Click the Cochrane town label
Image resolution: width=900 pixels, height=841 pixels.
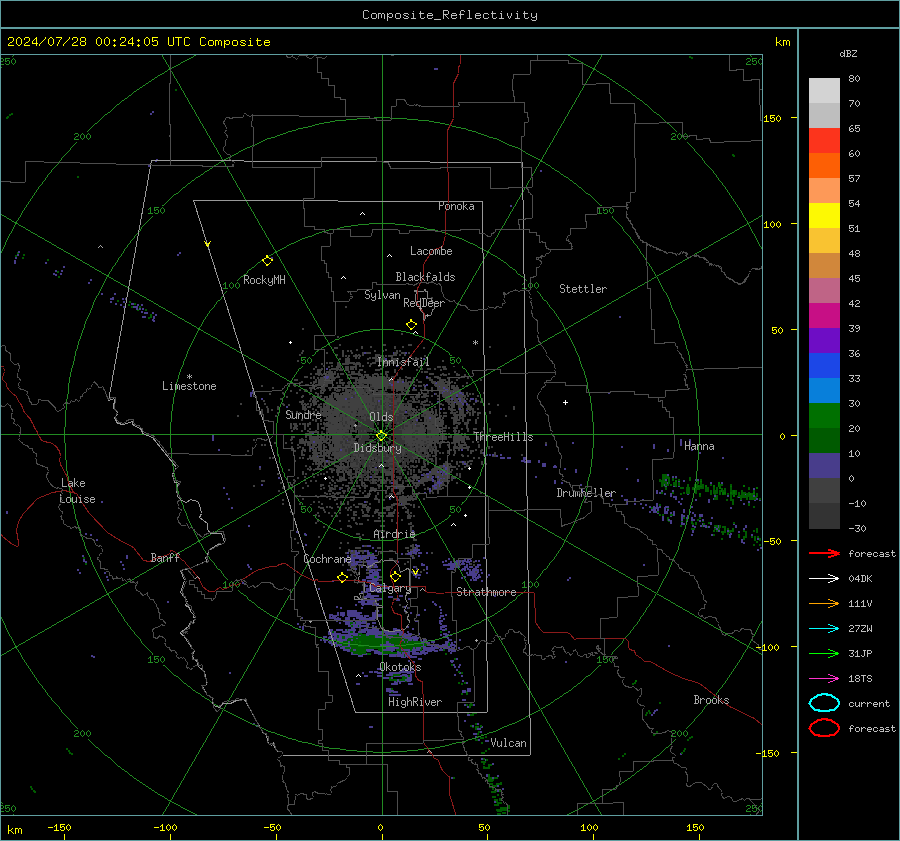(327, 559)
